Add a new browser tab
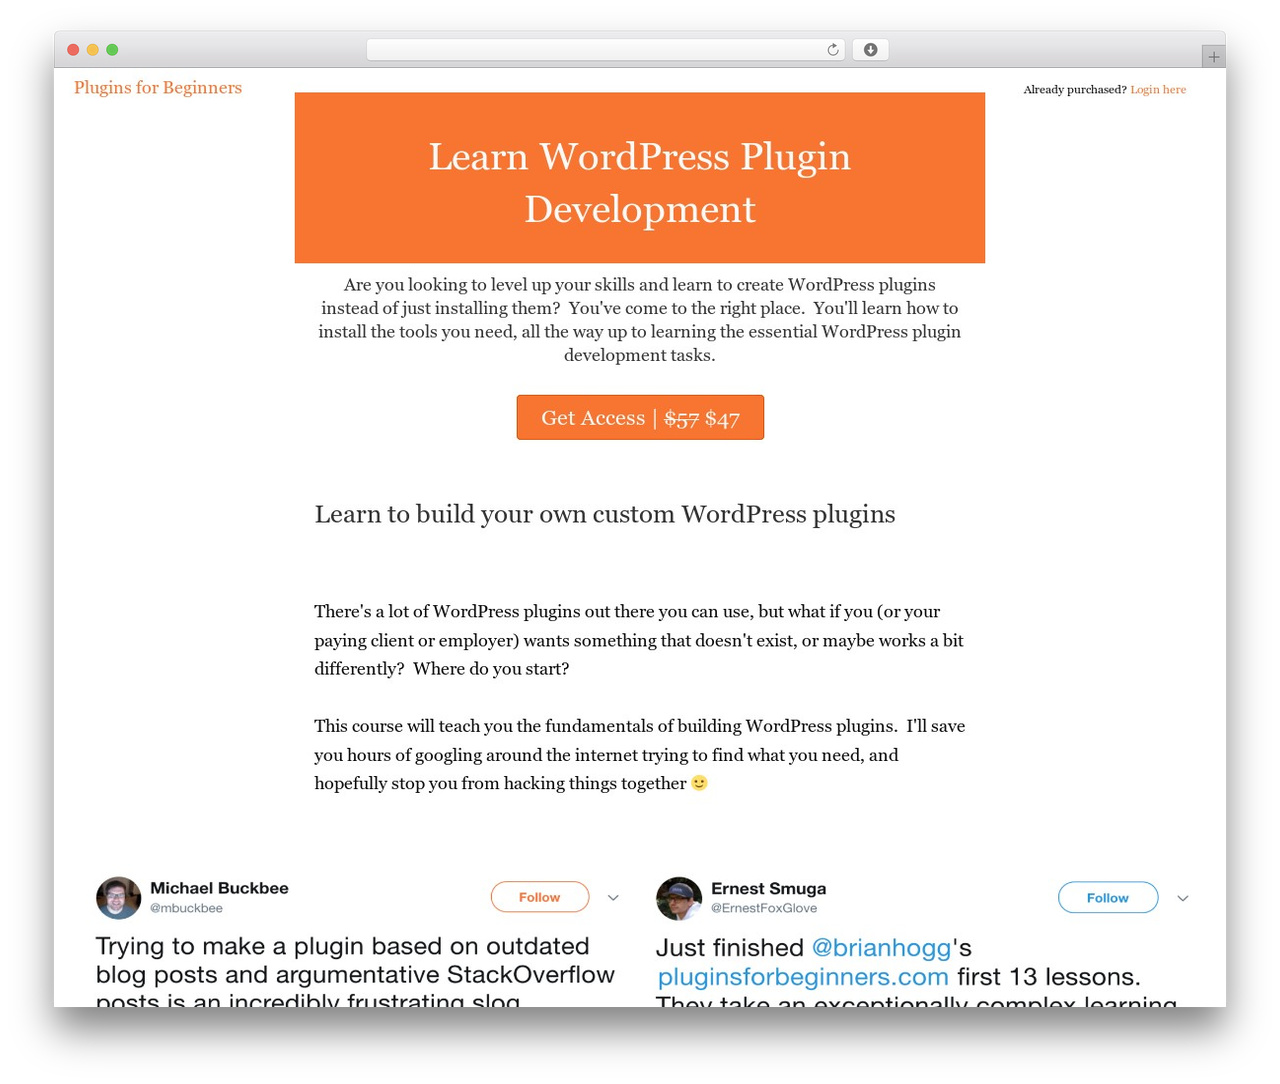 pos(1213,57)
